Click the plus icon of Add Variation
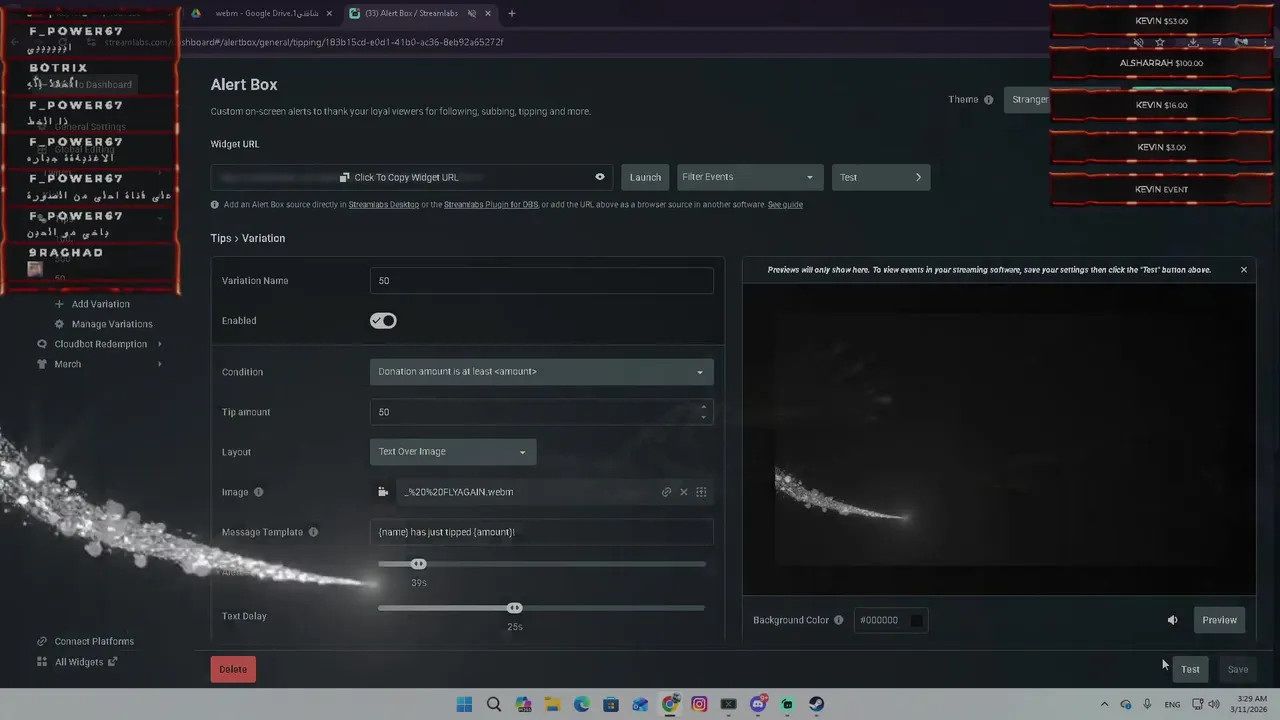Screen dimensions: 1280x720 [x=59, y=304]
